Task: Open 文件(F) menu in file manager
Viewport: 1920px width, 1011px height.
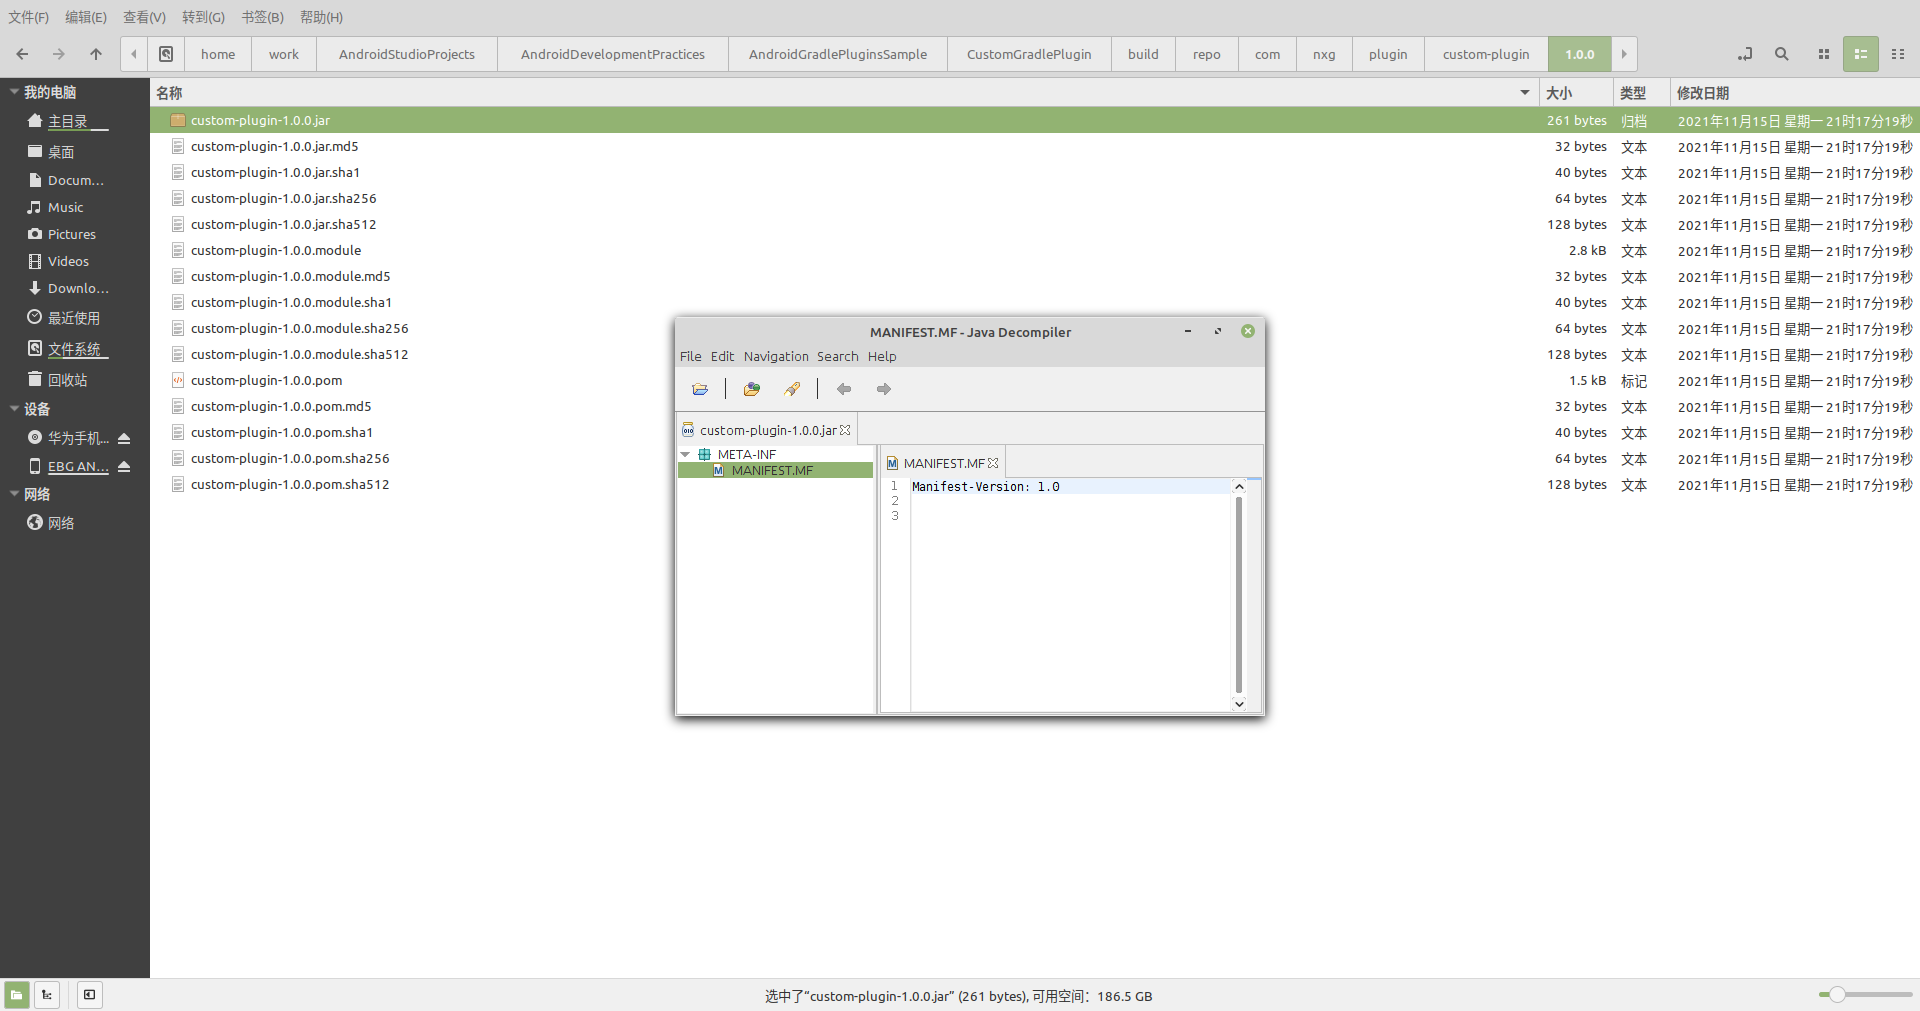Action: pos(28,17)
